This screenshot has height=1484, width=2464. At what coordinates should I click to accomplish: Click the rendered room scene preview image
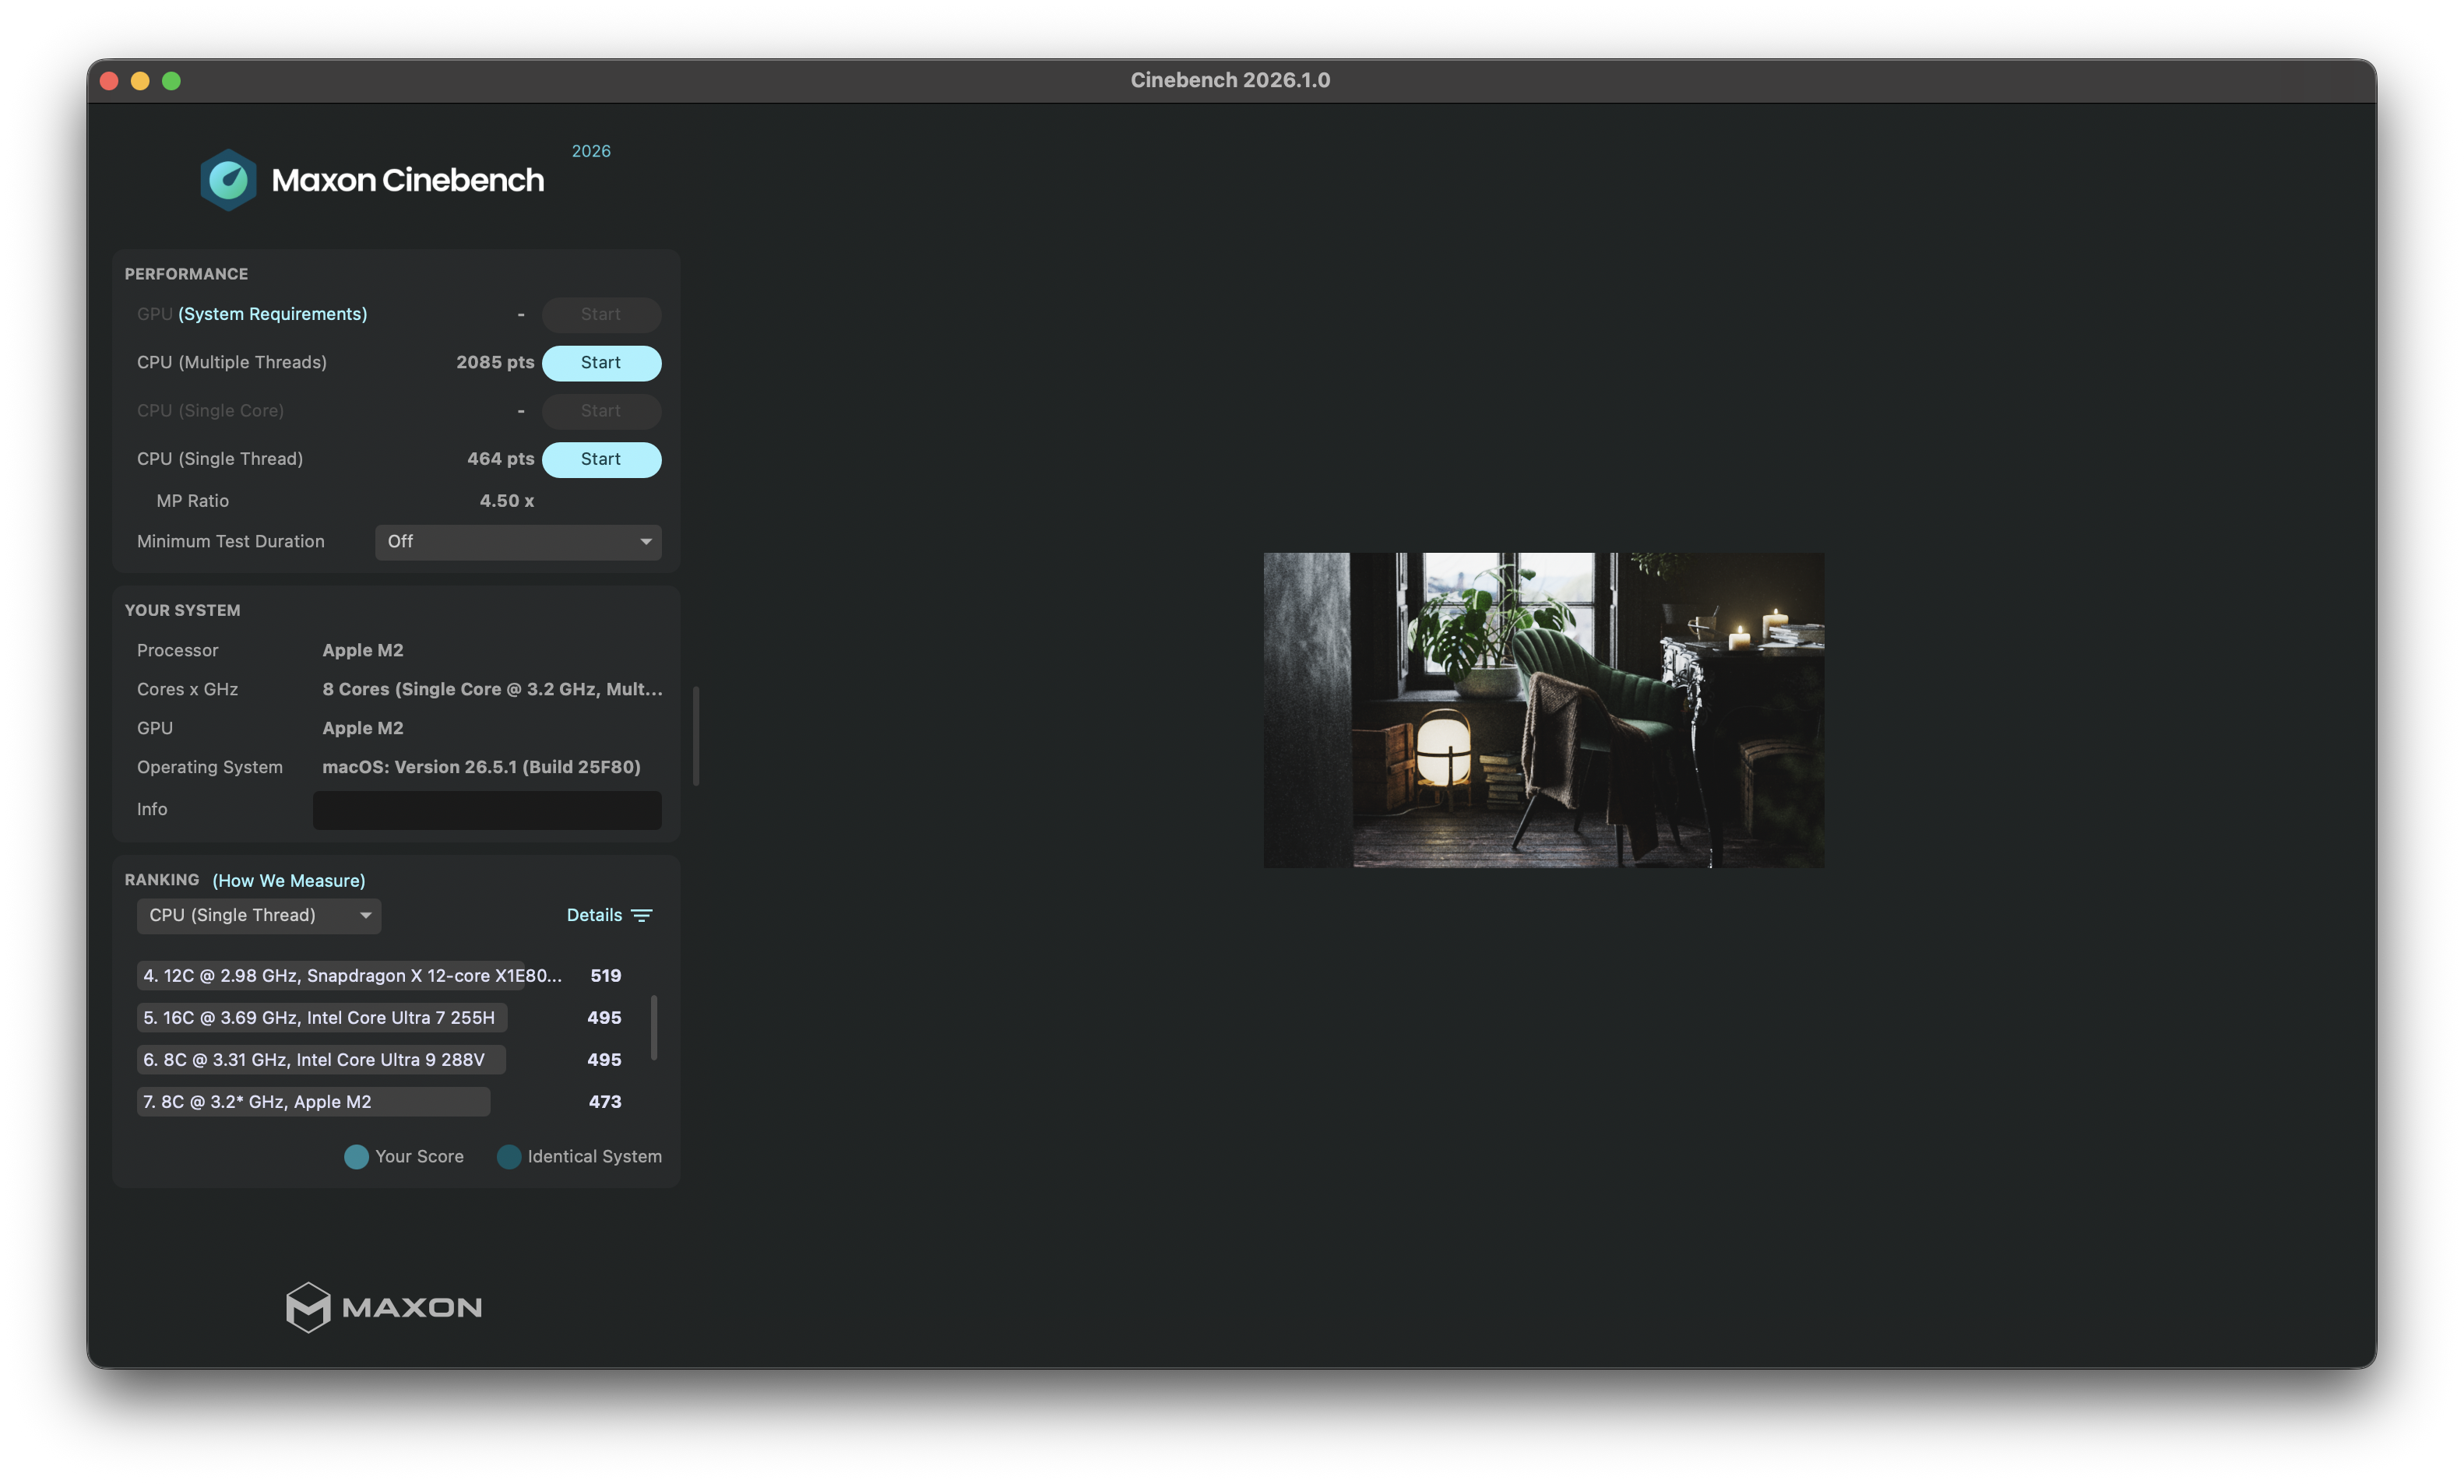(x=1543, y=710)
